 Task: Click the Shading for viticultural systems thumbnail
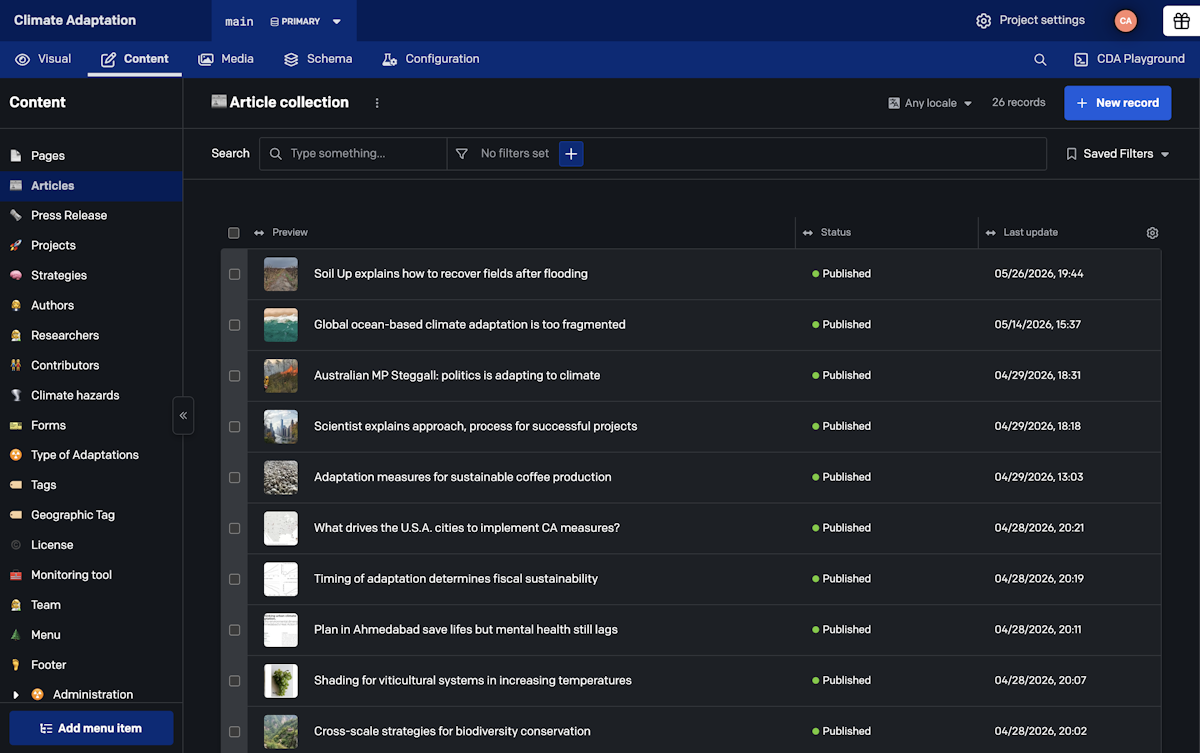coord(281,681)
